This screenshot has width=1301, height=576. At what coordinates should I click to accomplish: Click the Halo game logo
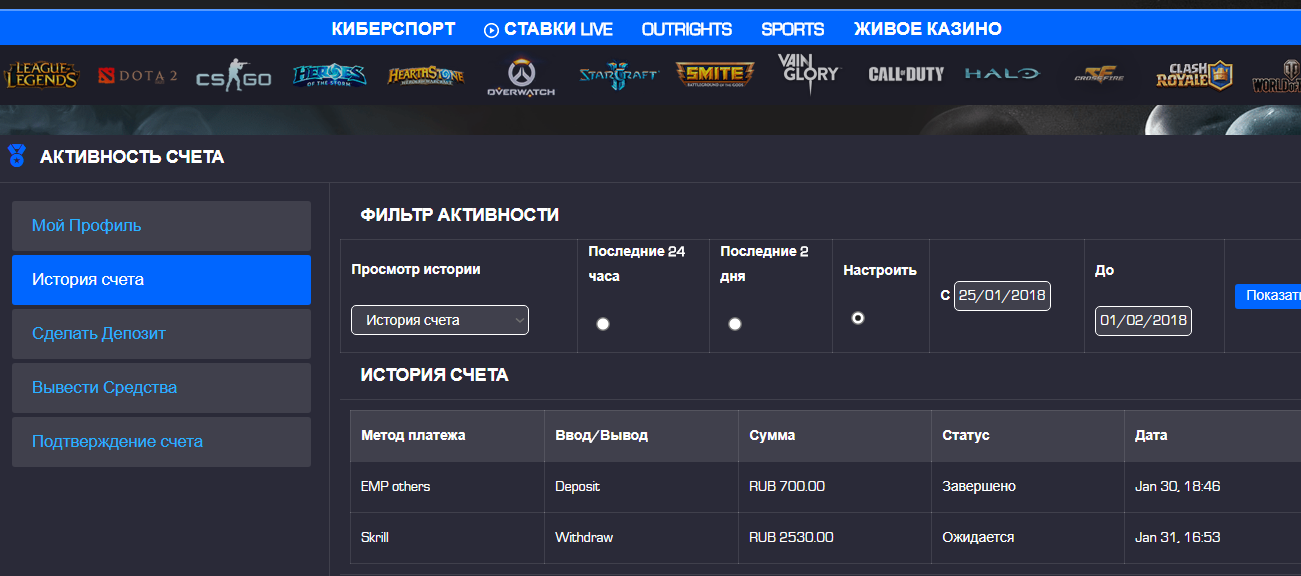coord(1001,73)
